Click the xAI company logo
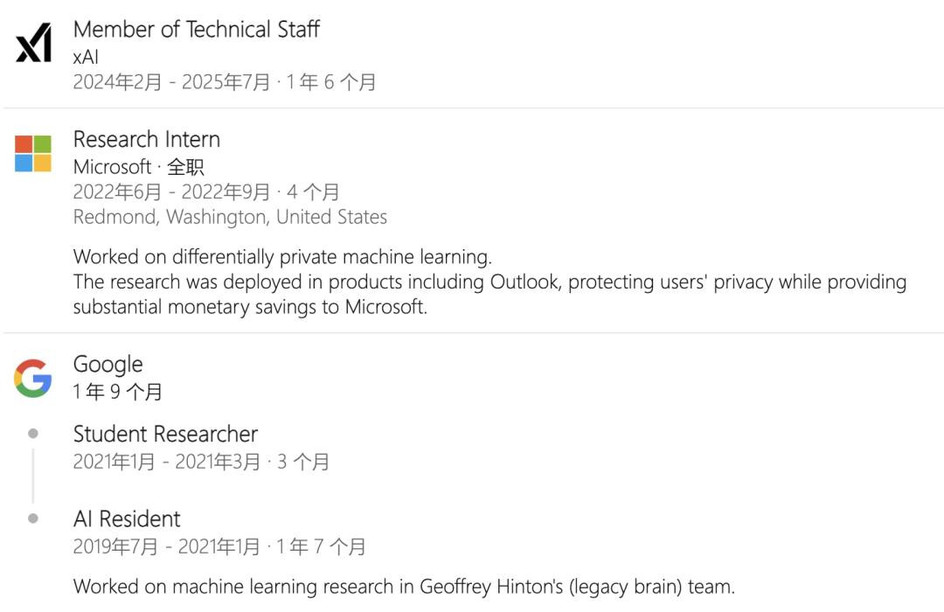The height and width of the screenshot is (612, 944). (33, 43)
